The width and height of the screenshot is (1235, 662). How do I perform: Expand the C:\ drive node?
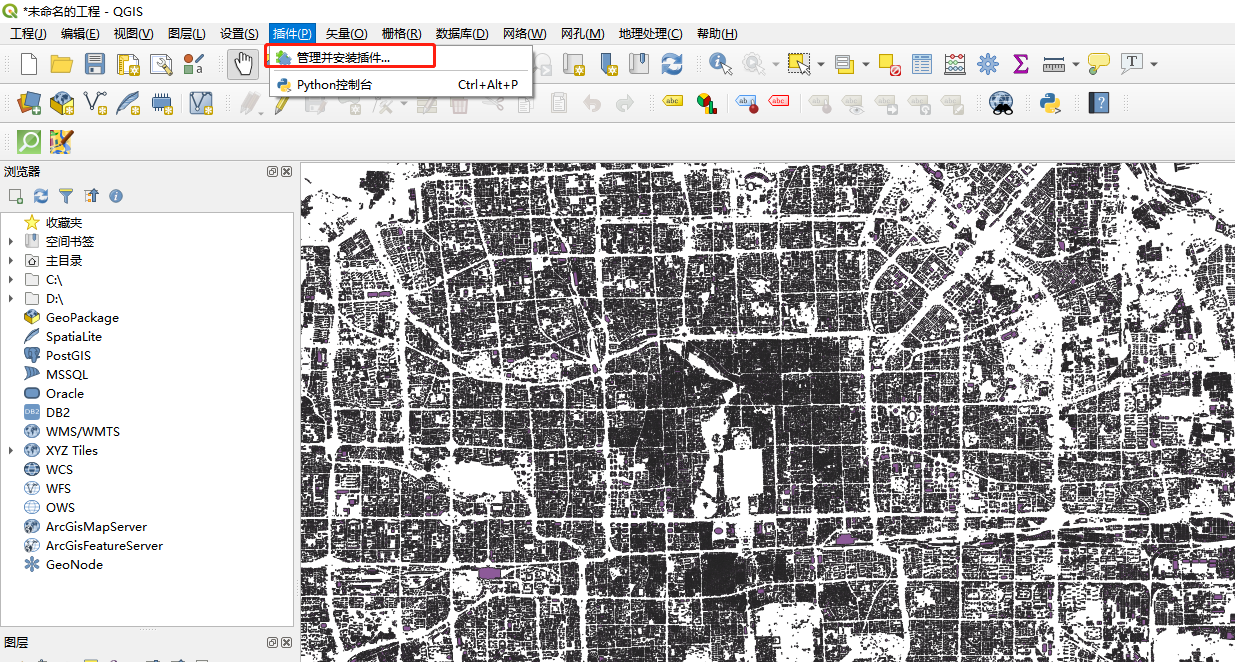coord(11,279)
